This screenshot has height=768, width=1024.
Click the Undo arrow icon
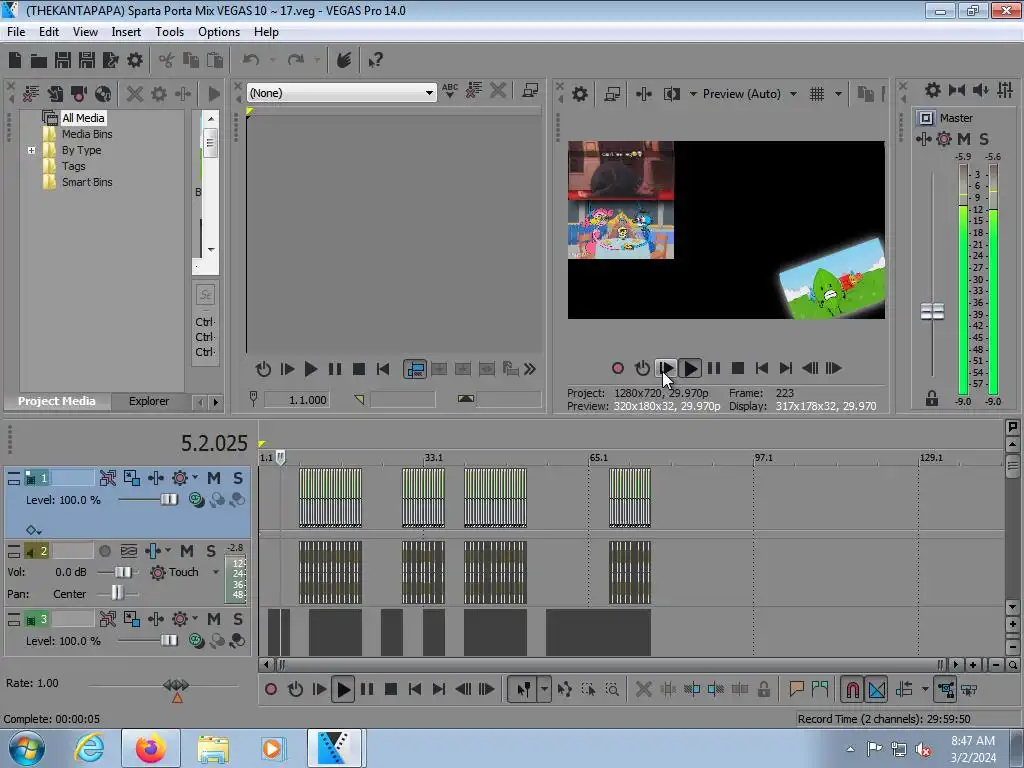(x=251, y=60)
